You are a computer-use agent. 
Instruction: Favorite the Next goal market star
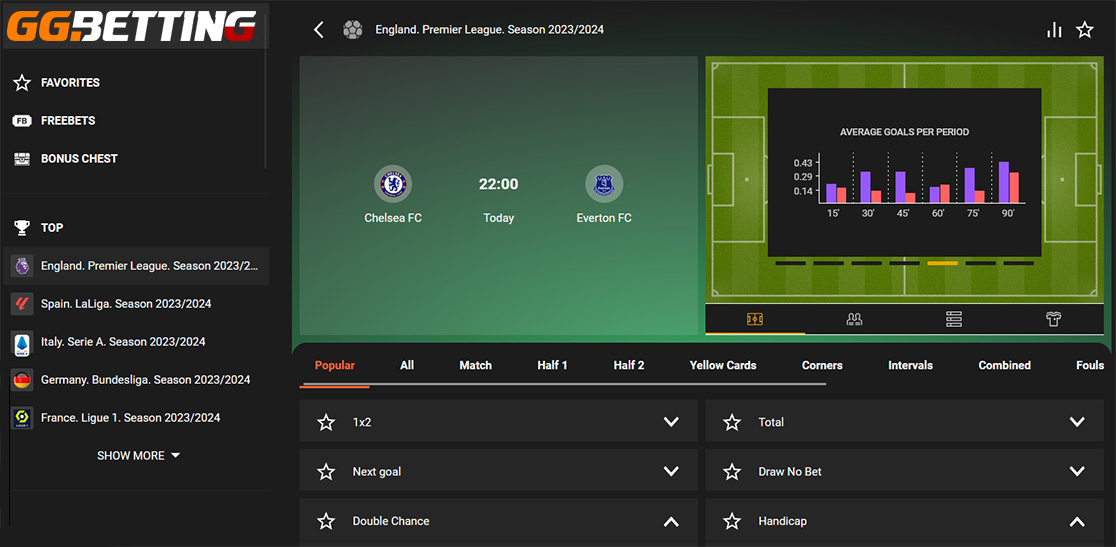[326, 472]
